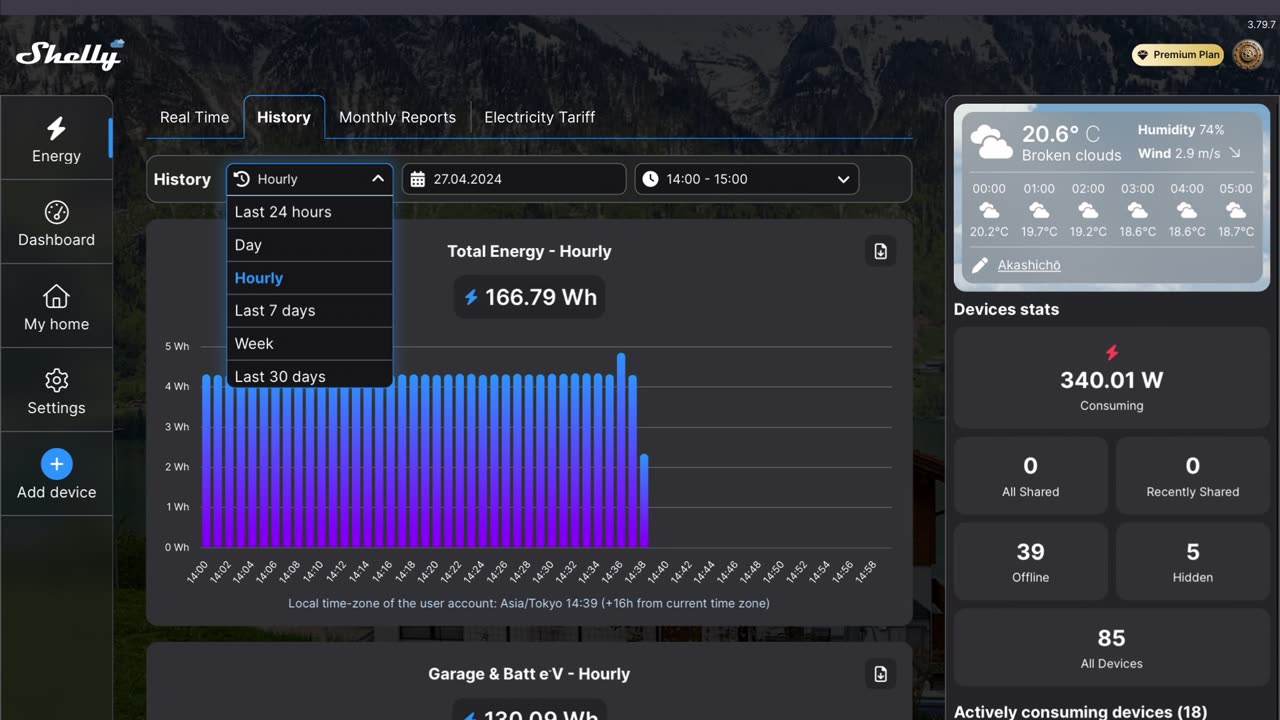Open the All Shared devices card

(x=1031, y=476)
